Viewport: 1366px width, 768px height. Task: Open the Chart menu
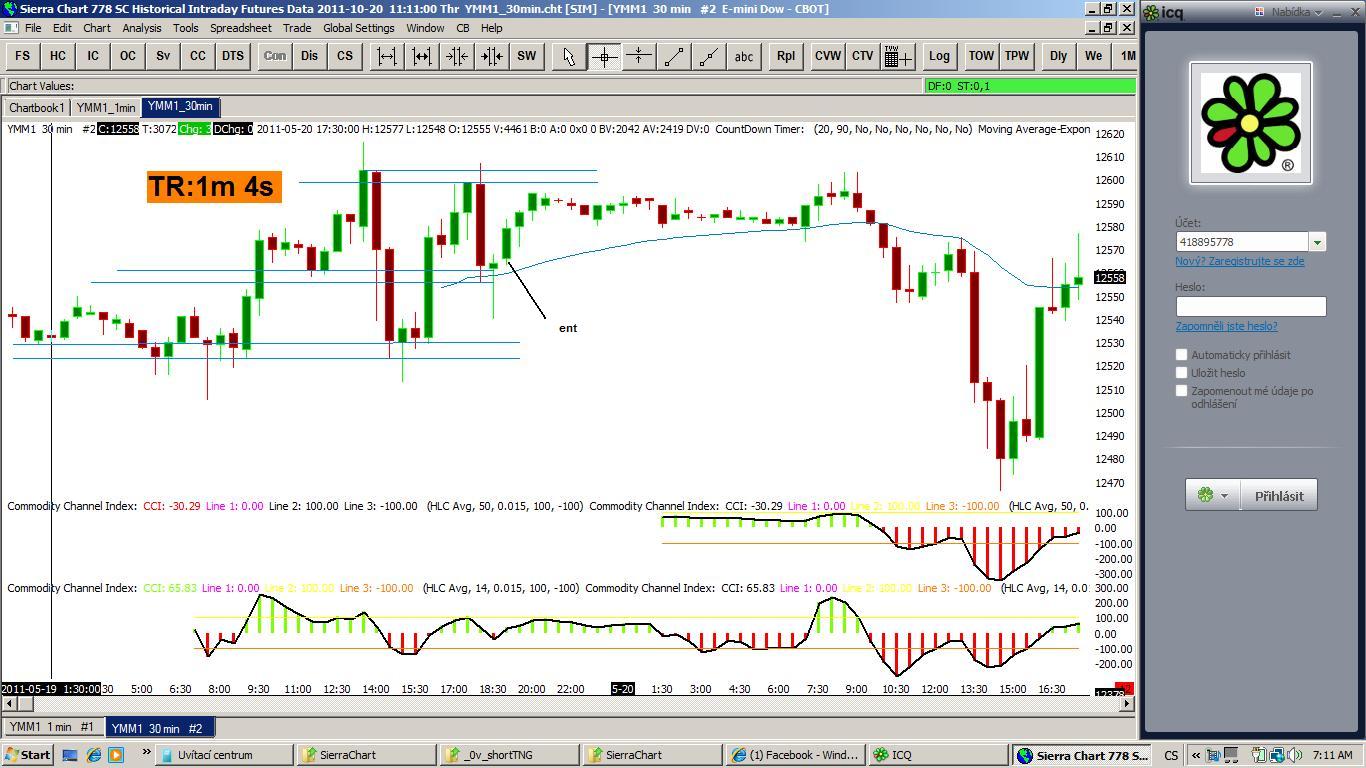[x=97, y=28]
